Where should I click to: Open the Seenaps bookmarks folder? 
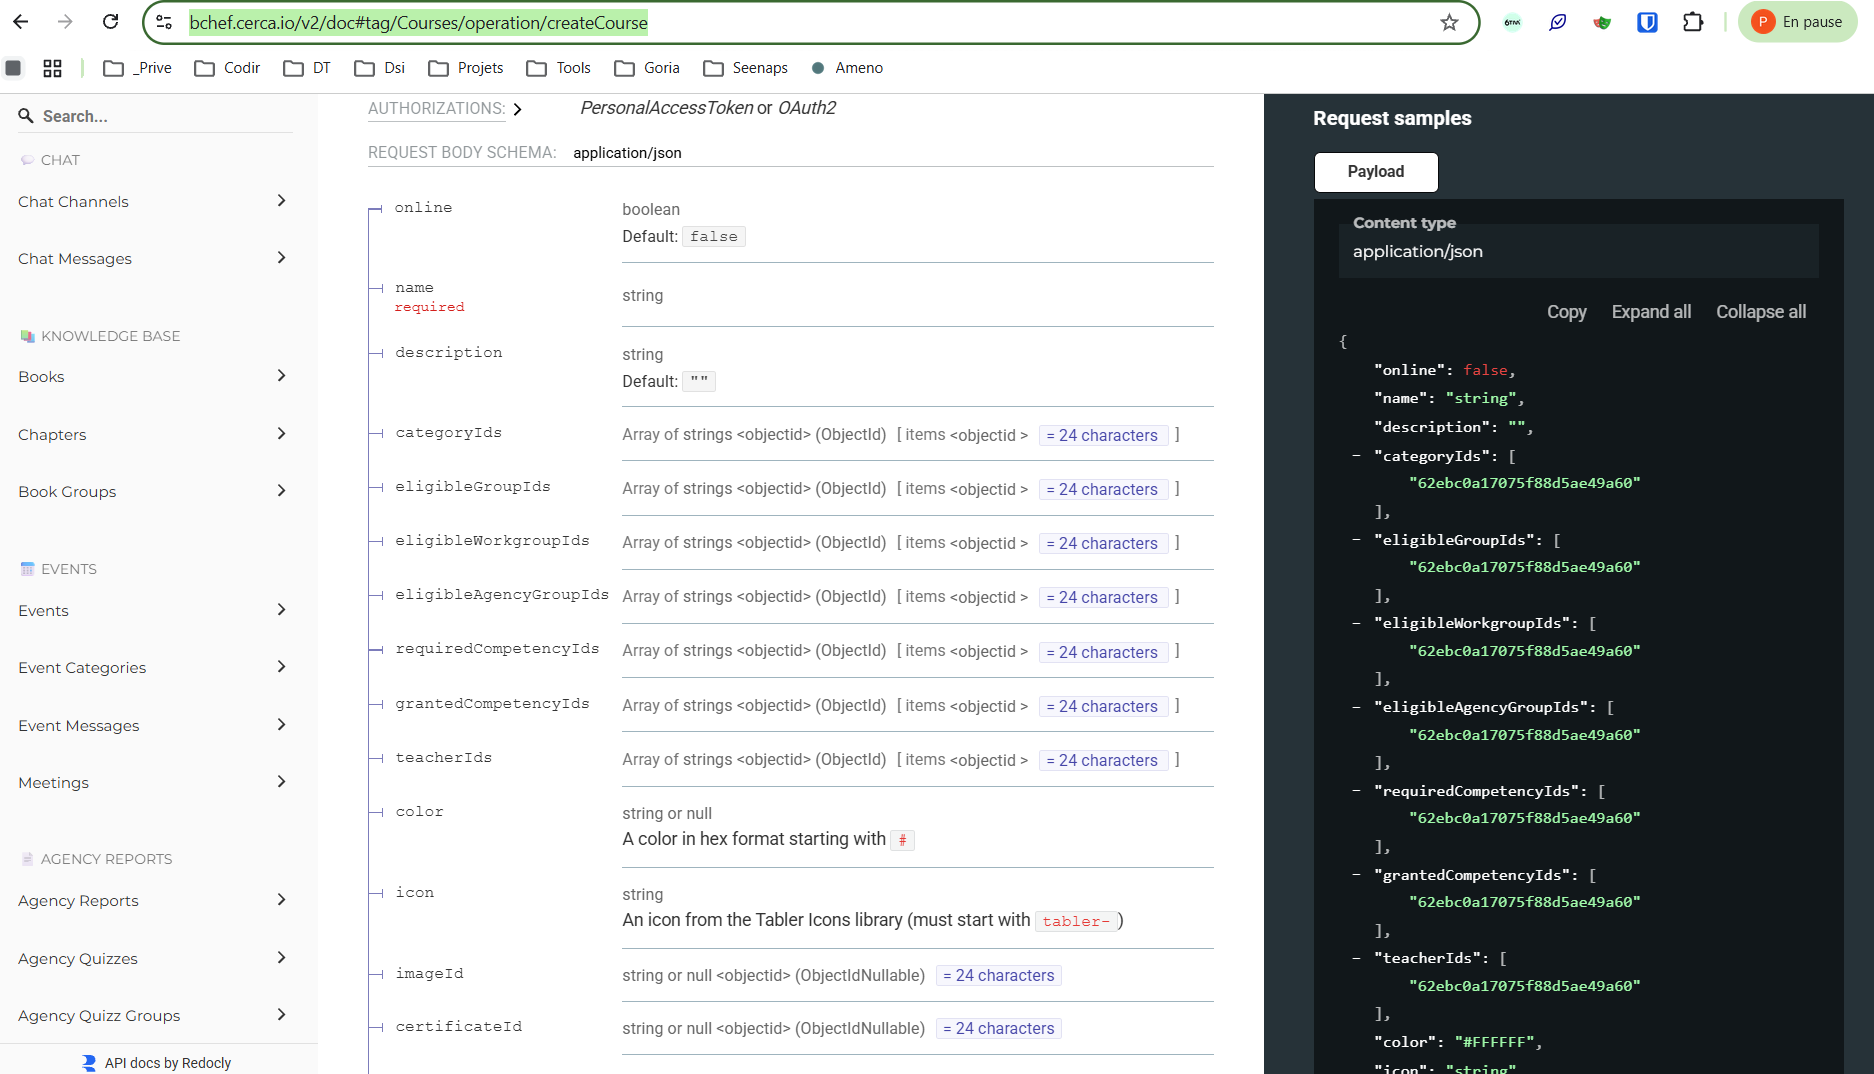746,68
